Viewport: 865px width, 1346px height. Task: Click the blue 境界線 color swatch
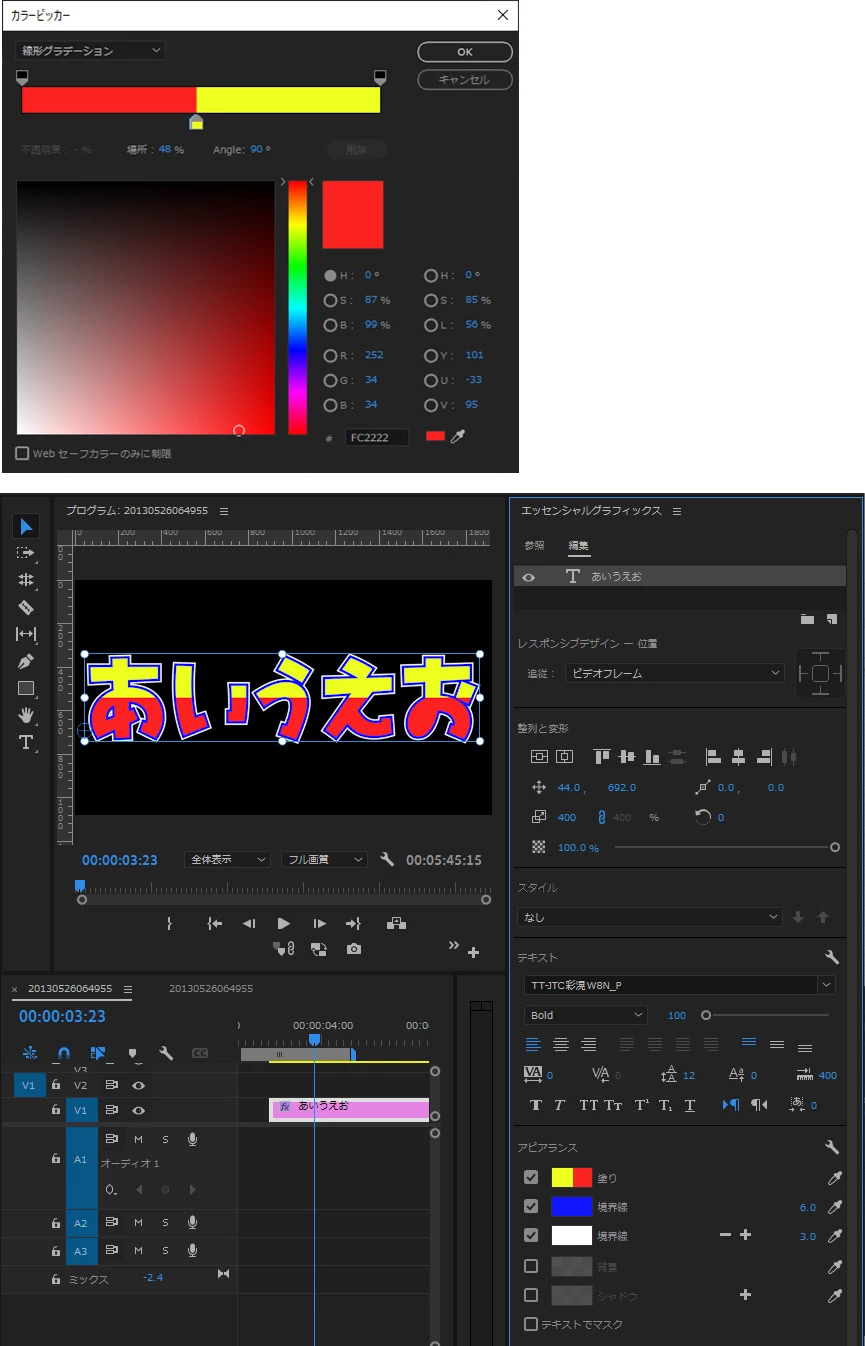(x=572, y=1207)
